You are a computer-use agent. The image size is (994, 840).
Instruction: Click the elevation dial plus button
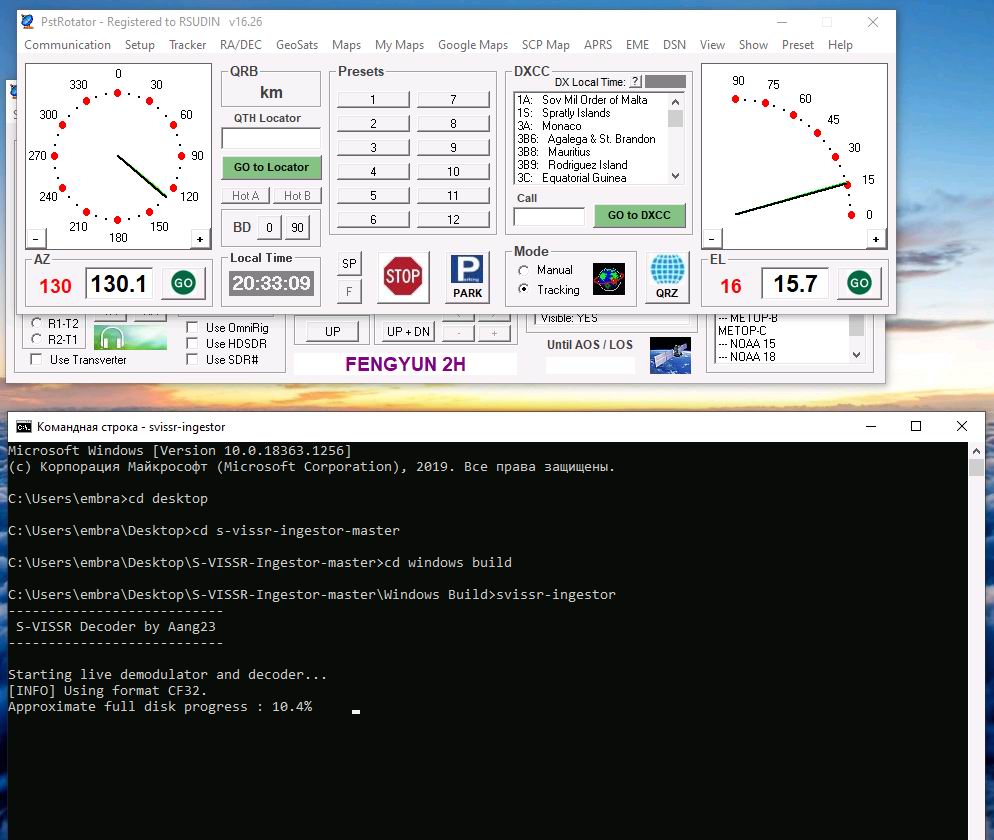pyautogui.click(x=875, y=239)
